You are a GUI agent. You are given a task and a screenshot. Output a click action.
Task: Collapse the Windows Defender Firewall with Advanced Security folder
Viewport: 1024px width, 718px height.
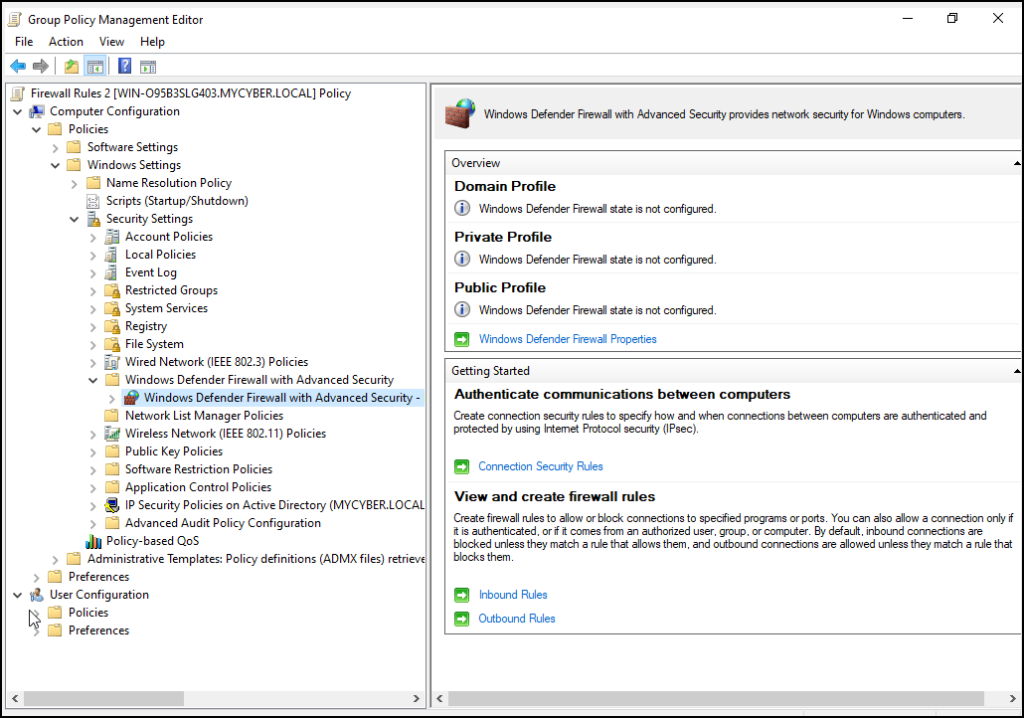pyautogui.click(x=93, y=380)
